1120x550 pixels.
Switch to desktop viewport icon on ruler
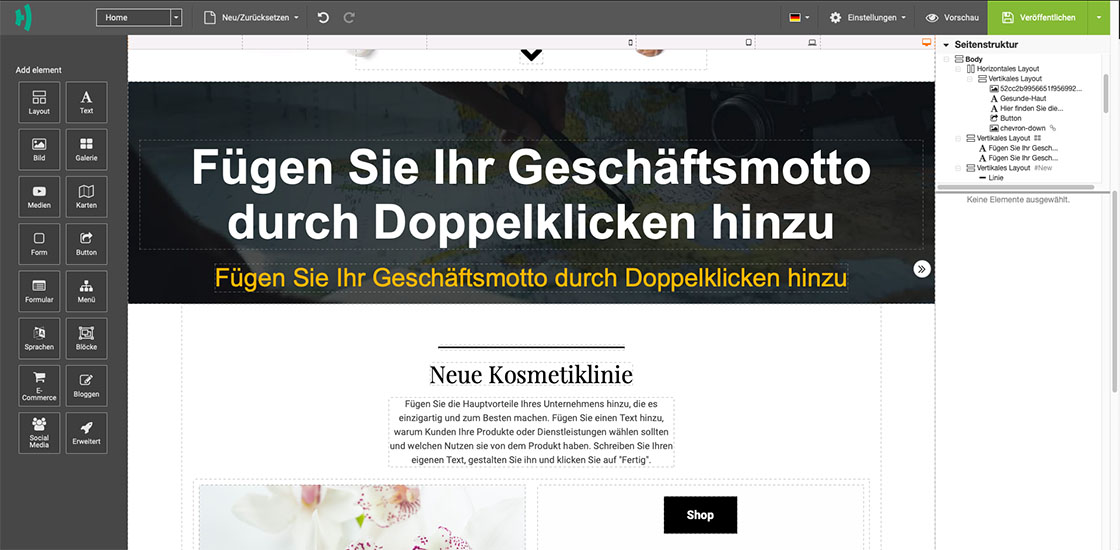[x=927, y=43]
